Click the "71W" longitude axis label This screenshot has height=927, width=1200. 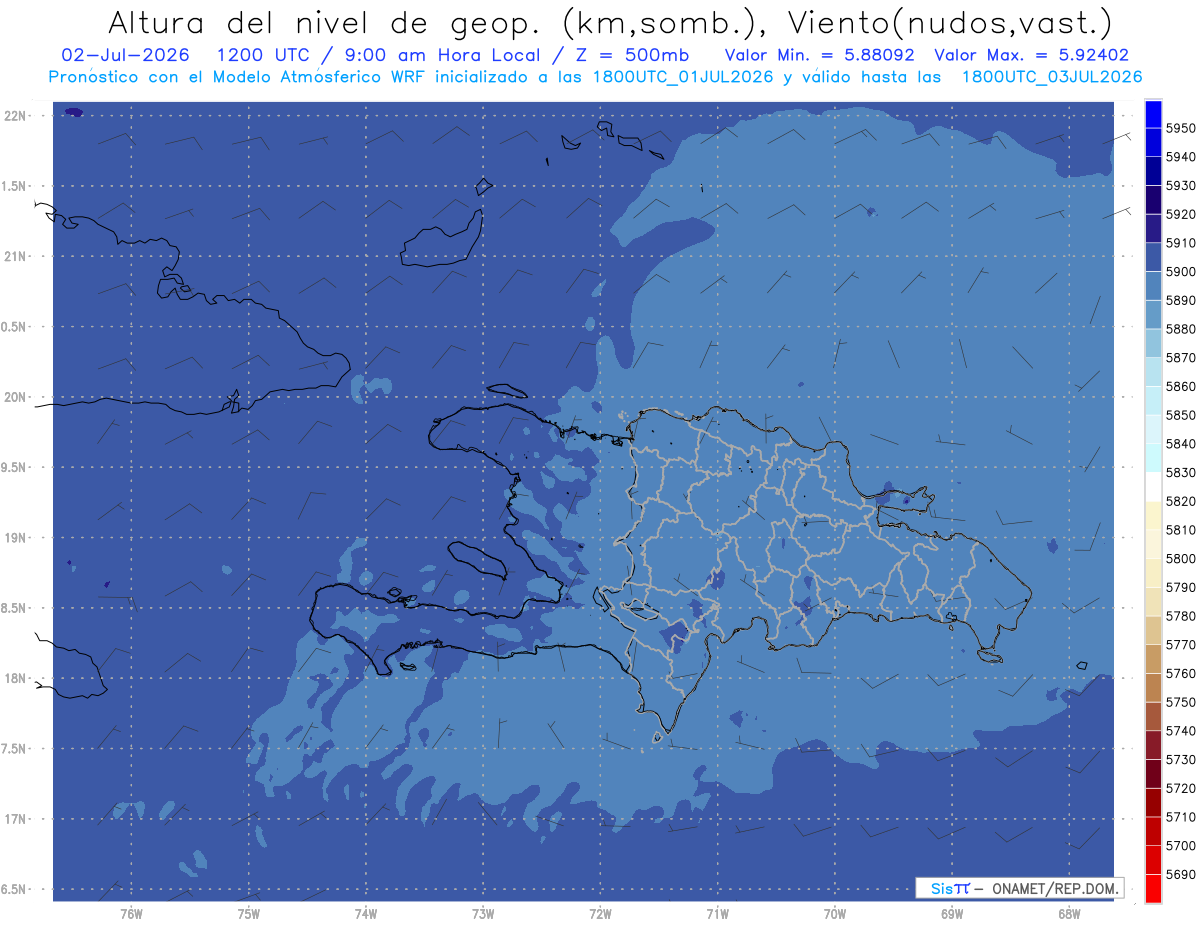click(x=717, y=914)
